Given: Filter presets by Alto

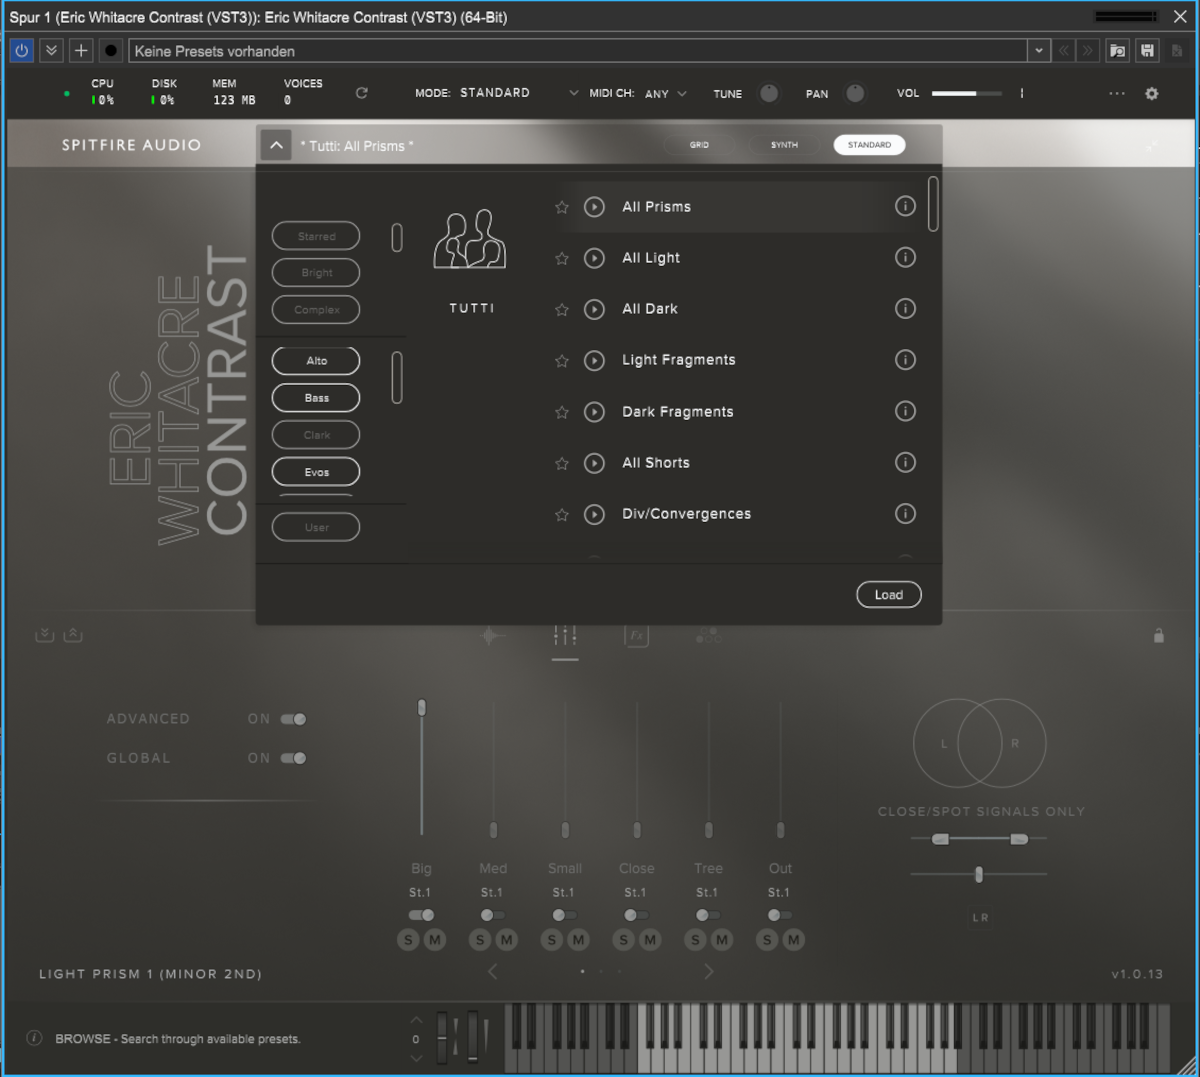Looking at the screenshot, I should (x=316, y=361).
